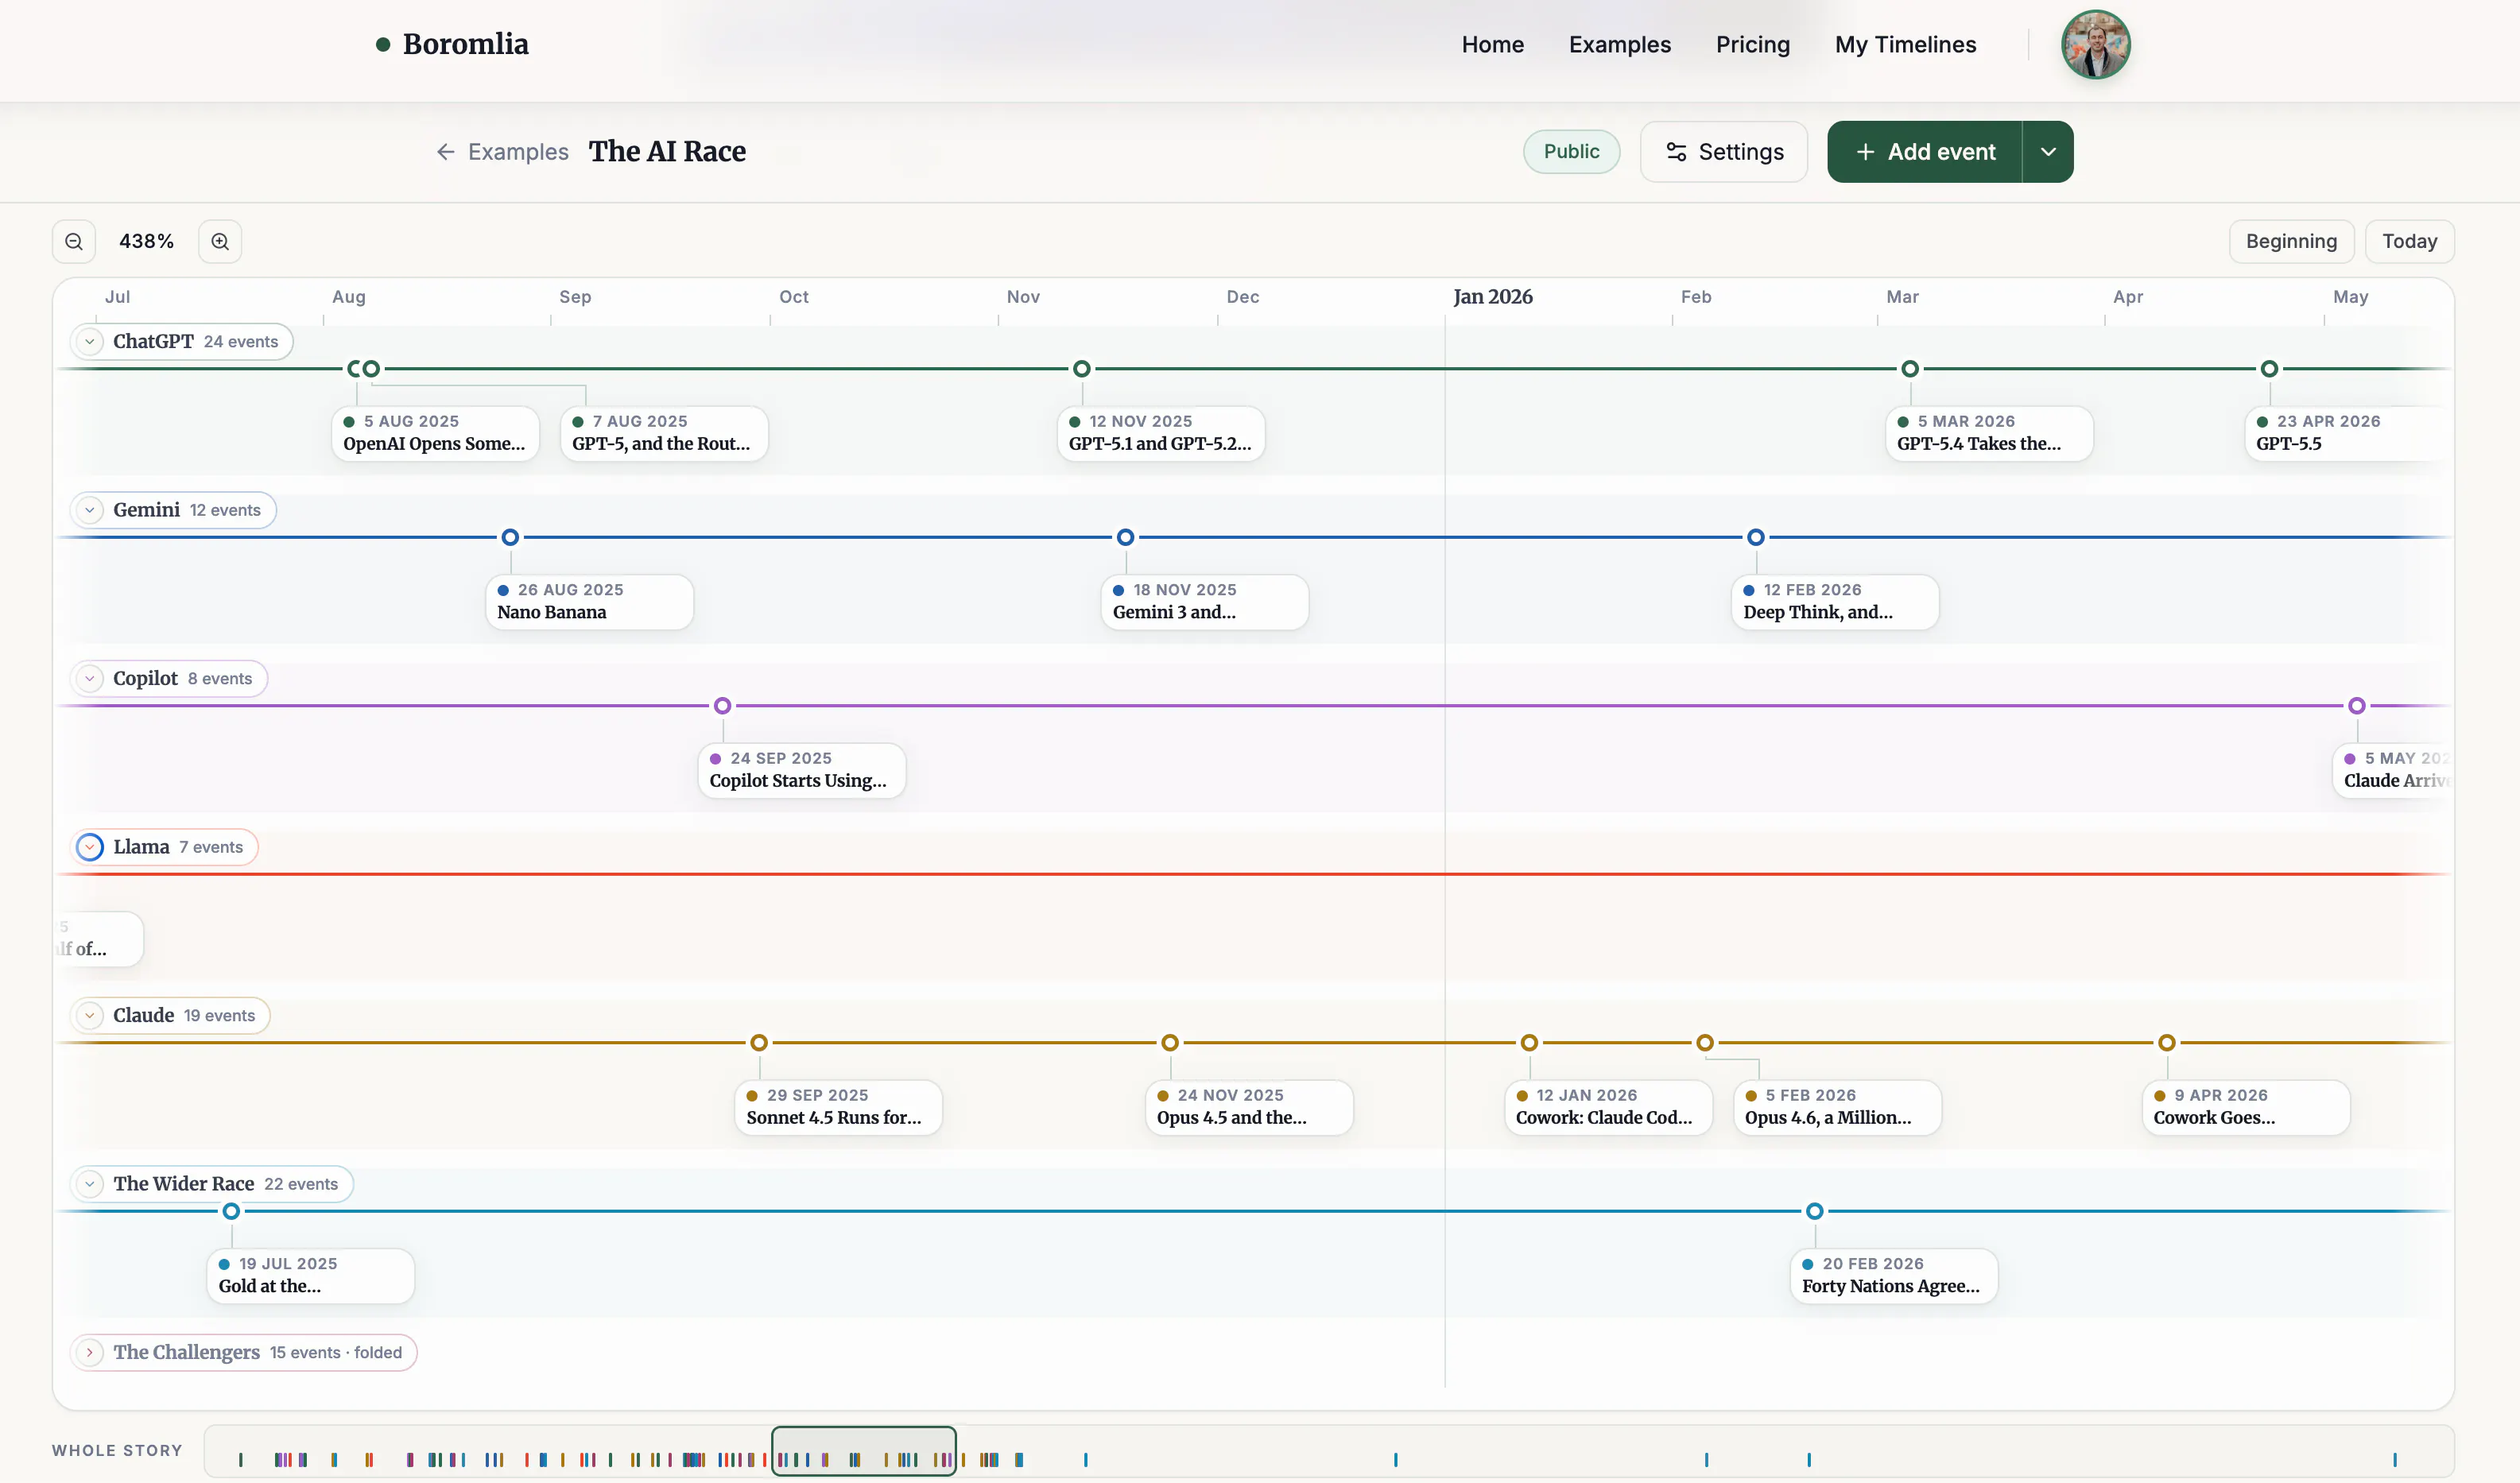2520x1483 pixels.
Task: Select the 5 Aug 2025 ChatGPT marker
Action: coord(355,369)
